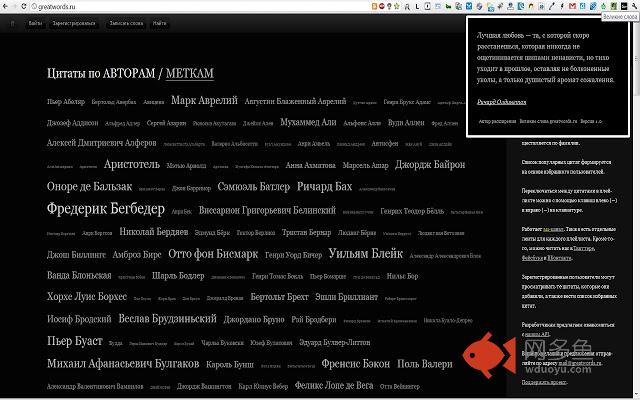The height and width of the screenshot is (400, 640).
Task: Click the lightbulb extension icon
Action: click(x=389, y=6)
